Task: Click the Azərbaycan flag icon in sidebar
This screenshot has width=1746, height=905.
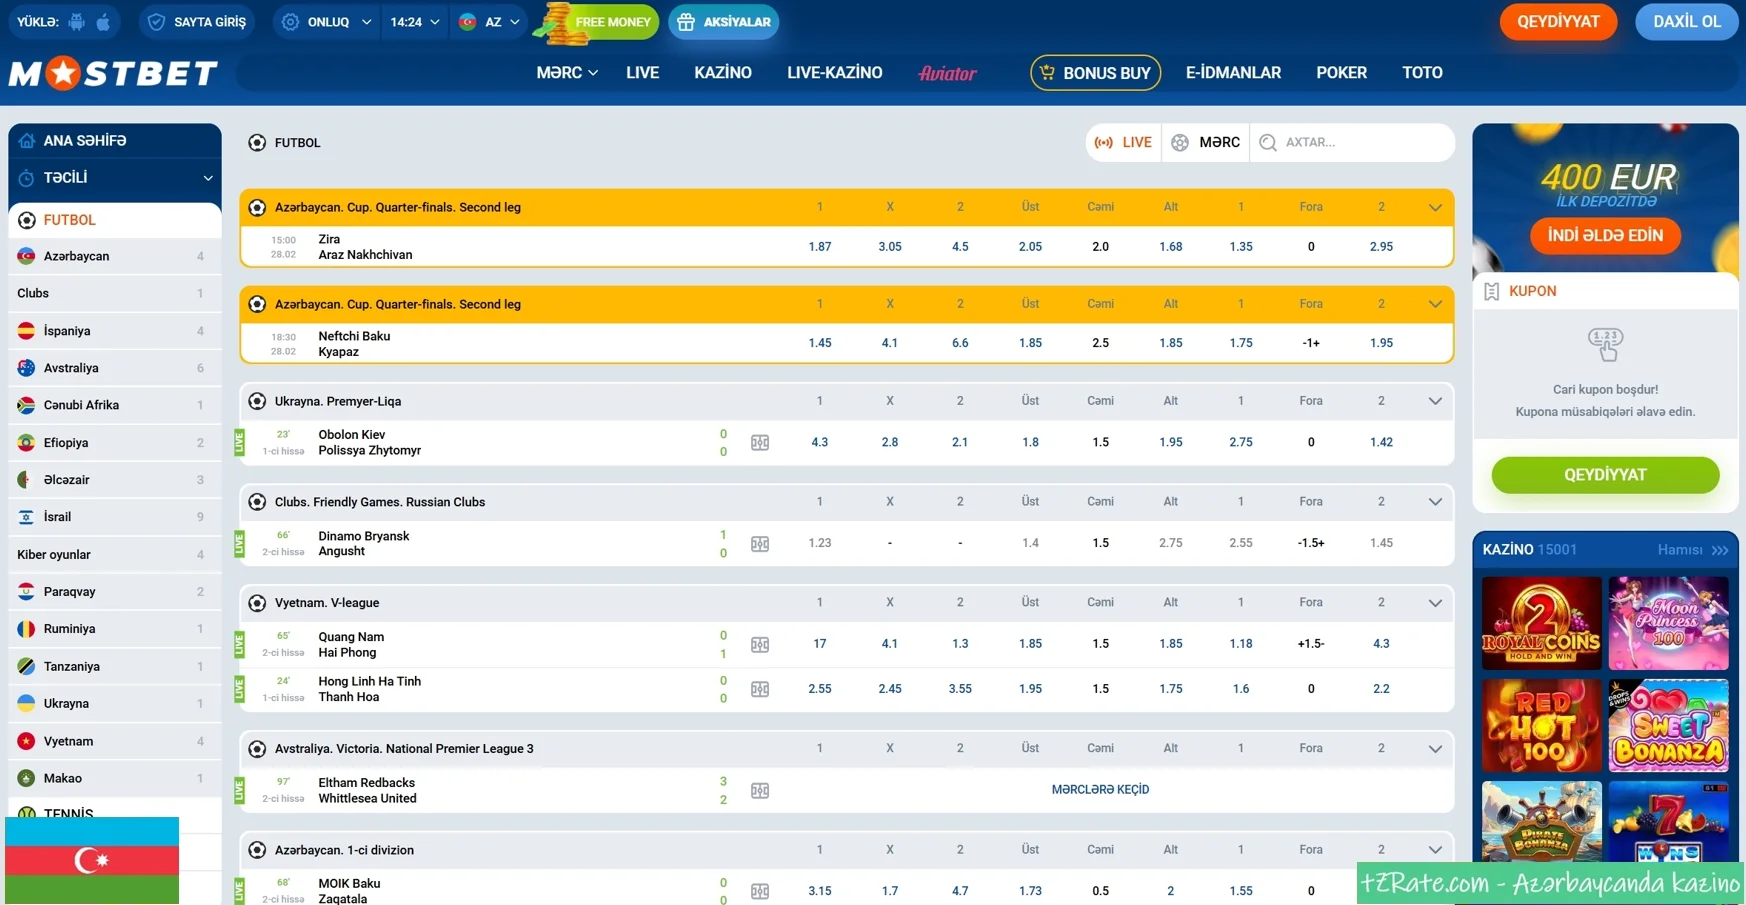Action: 27,256
